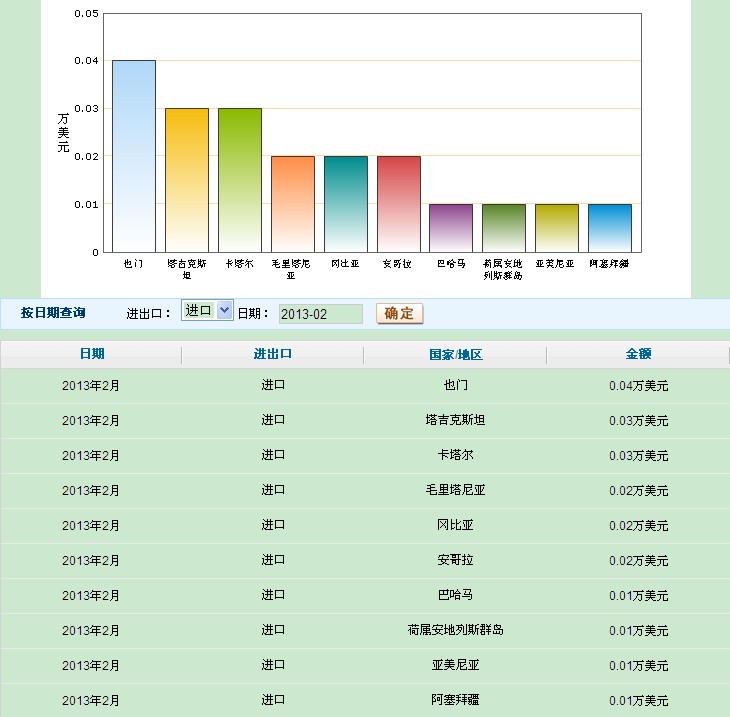Click 塔吉克斯坦 cell in the table
Image resolution: width=730 pixels, height=717 pixels.
click(455, 420)
